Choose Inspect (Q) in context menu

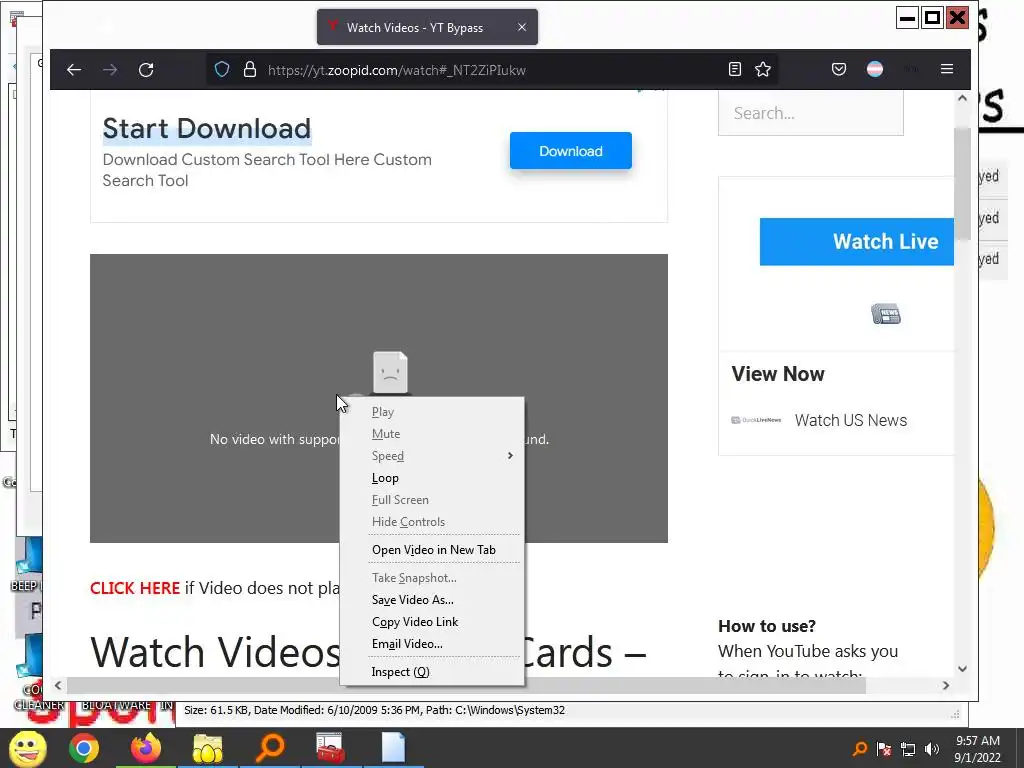click(x=432, y=672)
